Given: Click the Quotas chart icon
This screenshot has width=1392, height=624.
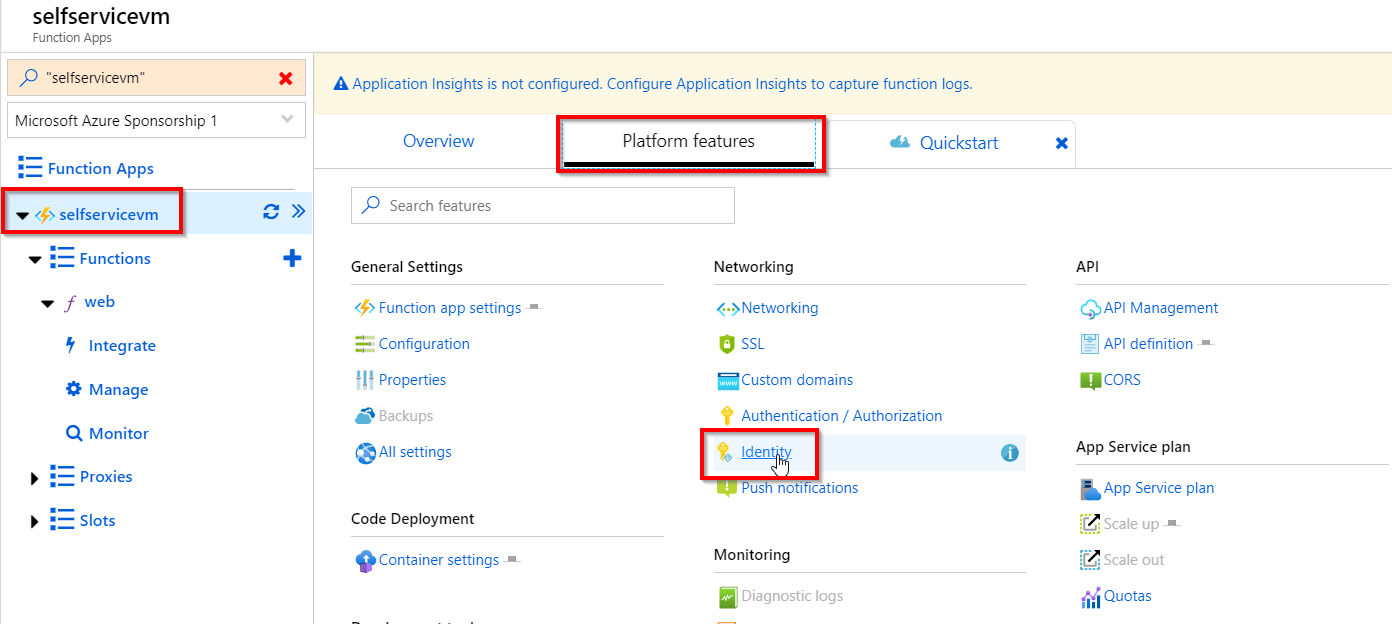Looking at the screenshot, I should (1090, 597).
